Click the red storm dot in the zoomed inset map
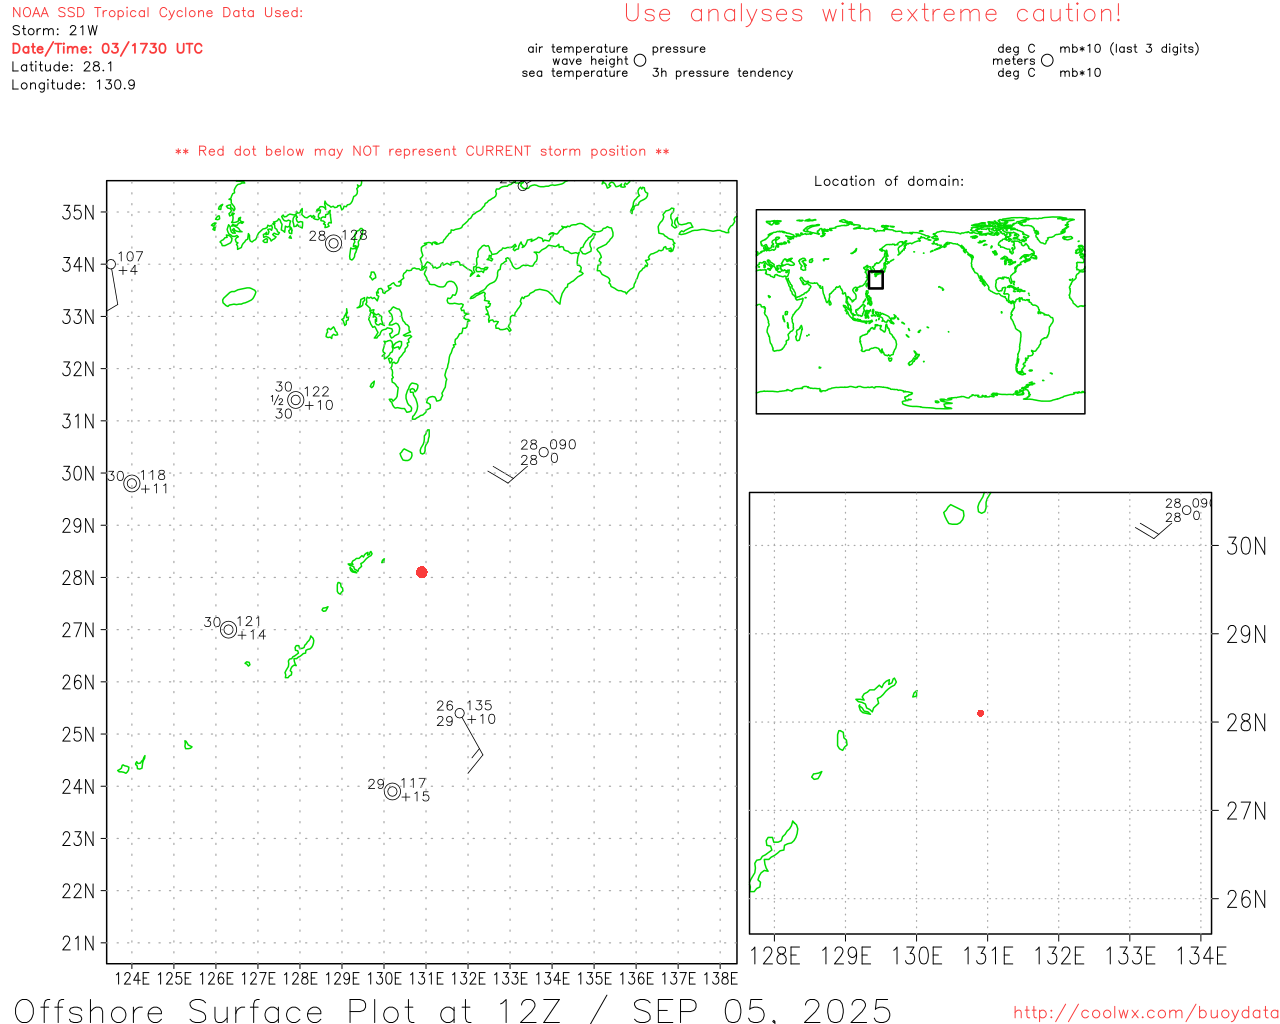The height and width of the screenshot is (1024, 1280). pyautogui.click(x=981, y=713)
